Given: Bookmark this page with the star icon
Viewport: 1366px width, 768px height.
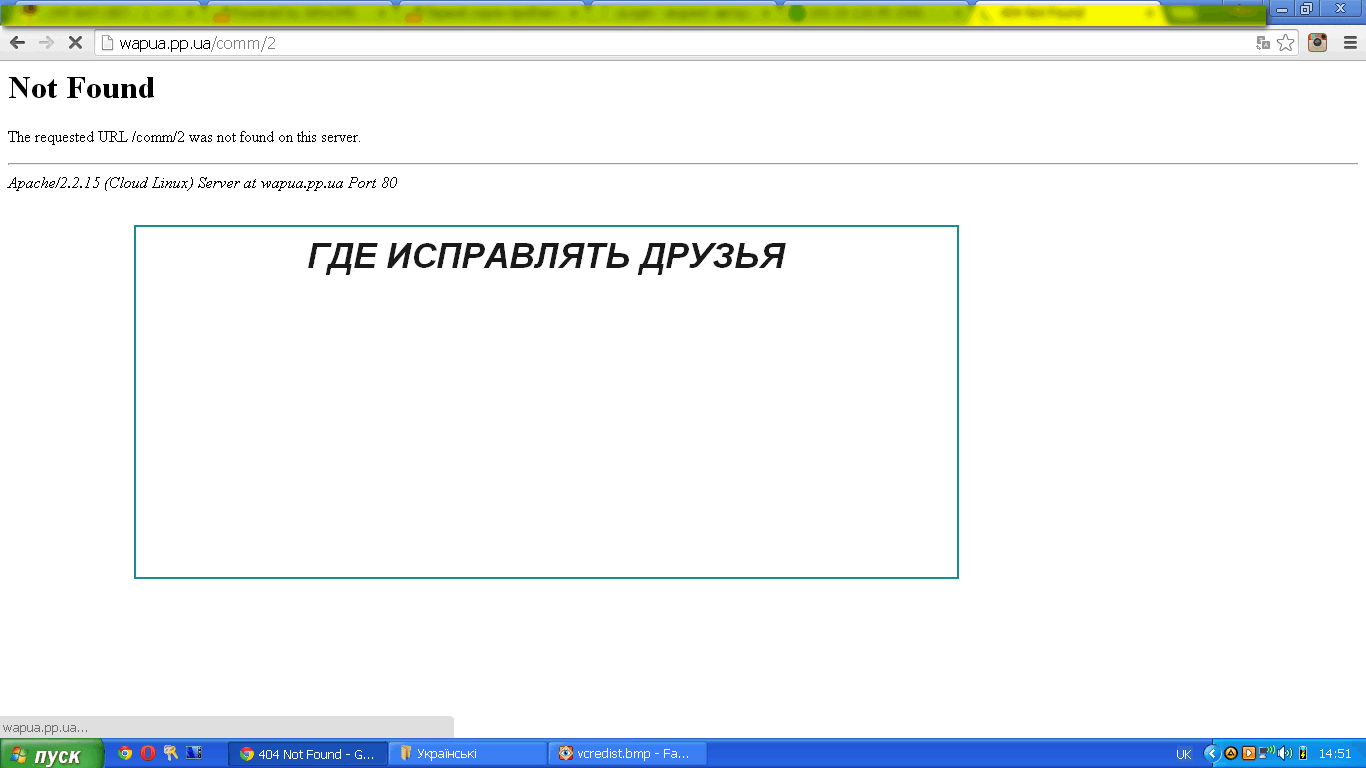Looking at the screenshot, I should point(1286,42).
